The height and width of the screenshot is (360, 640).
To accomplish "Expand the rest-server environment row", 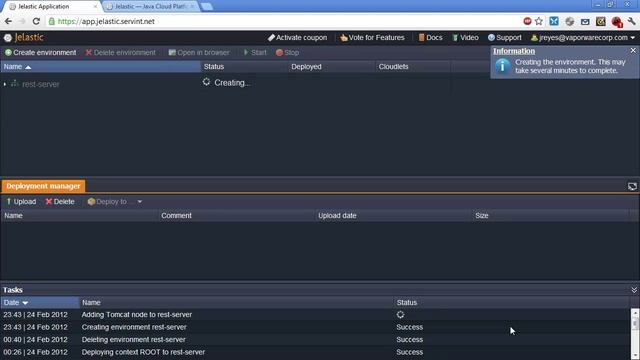I will (x=5, y=84).
